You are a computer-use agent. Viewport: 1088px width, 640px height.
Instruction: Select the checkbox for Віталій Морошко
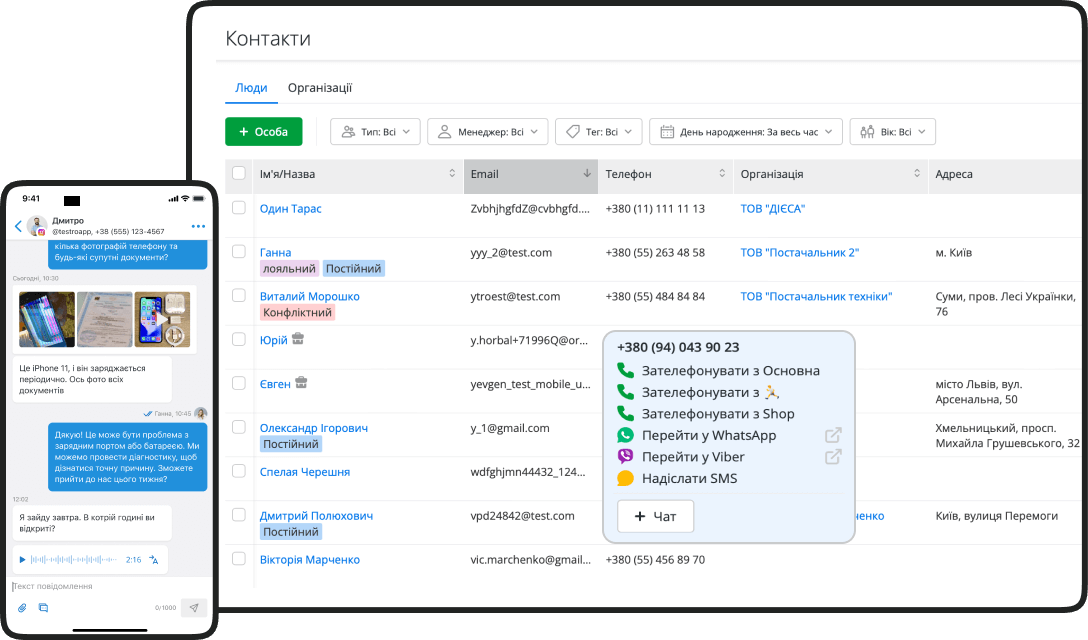(x=238, y=295)
